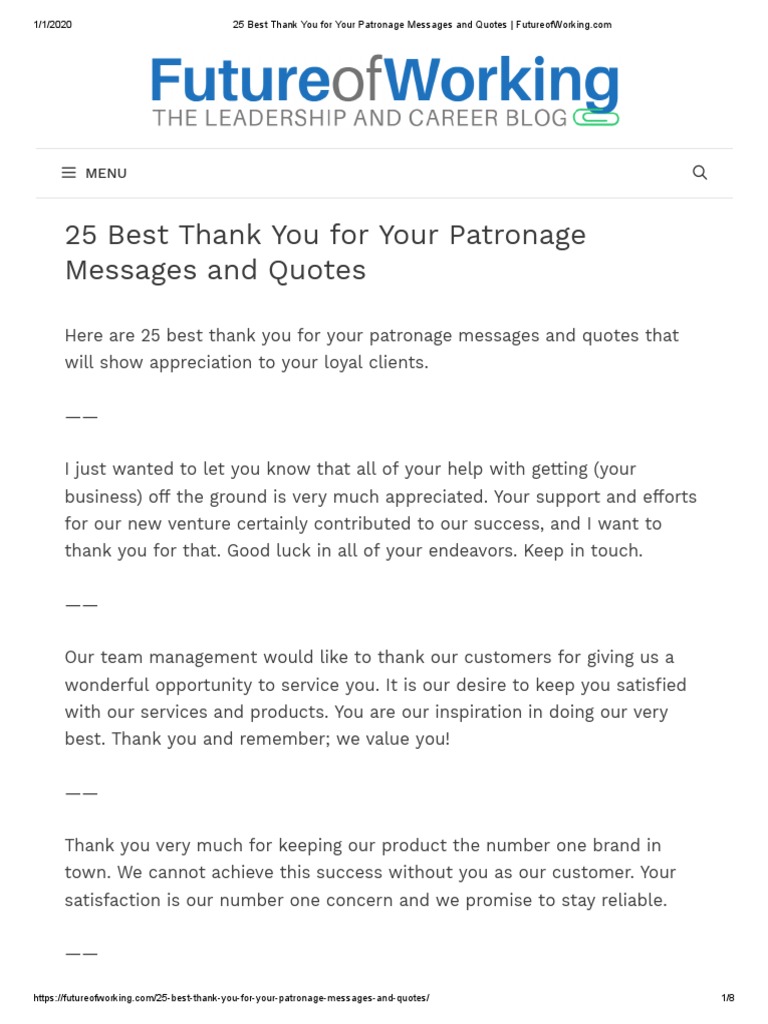Click the paragraph beginning "I just wanted"
Image resolution: width=768 pixels, height=1024 pixels.
coord(380,510)
